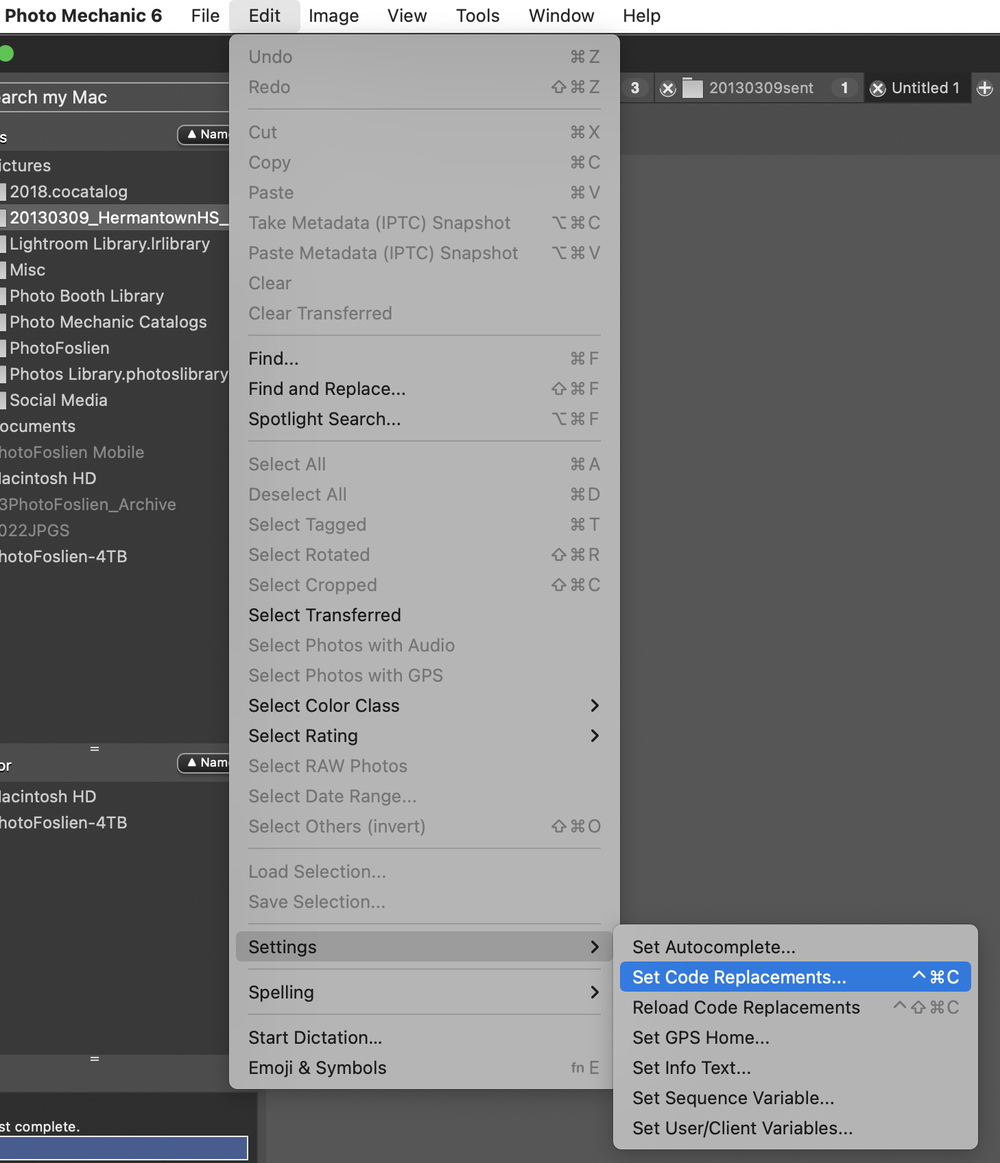The height and width of the screenshot is (1163, 1000).
Task: Select the Photo Mechanic Catalogs folder
Action: pyautogui.click(x=114, y=322)
